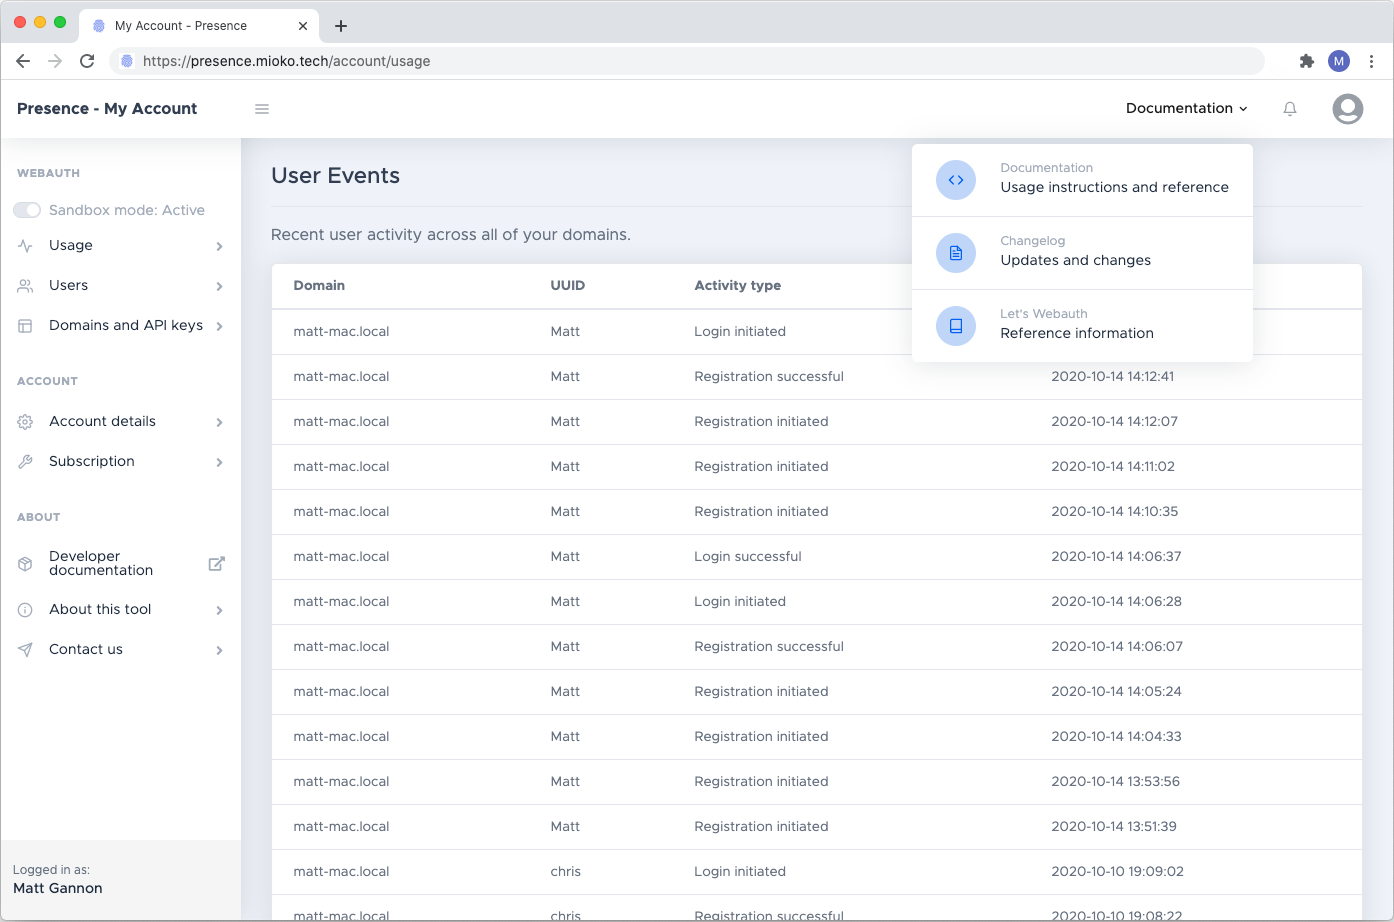
Task: Click the timestamp 2020-10-14 14:10:35
Action: click(1114, 512)
